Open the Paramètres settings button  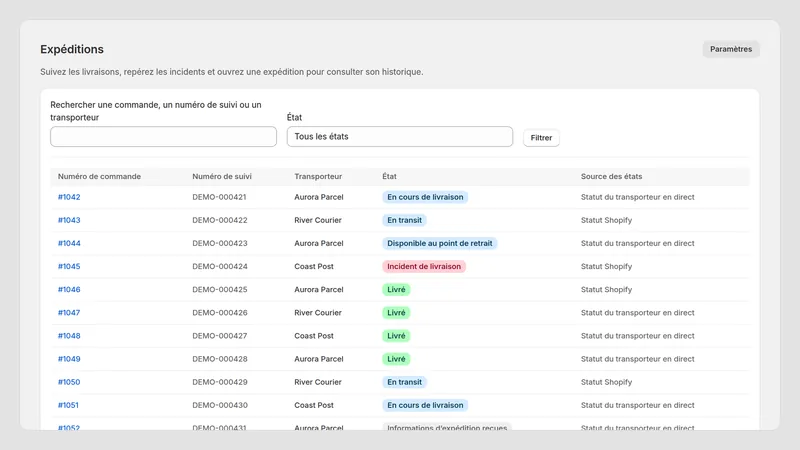[x=731, y=49]
